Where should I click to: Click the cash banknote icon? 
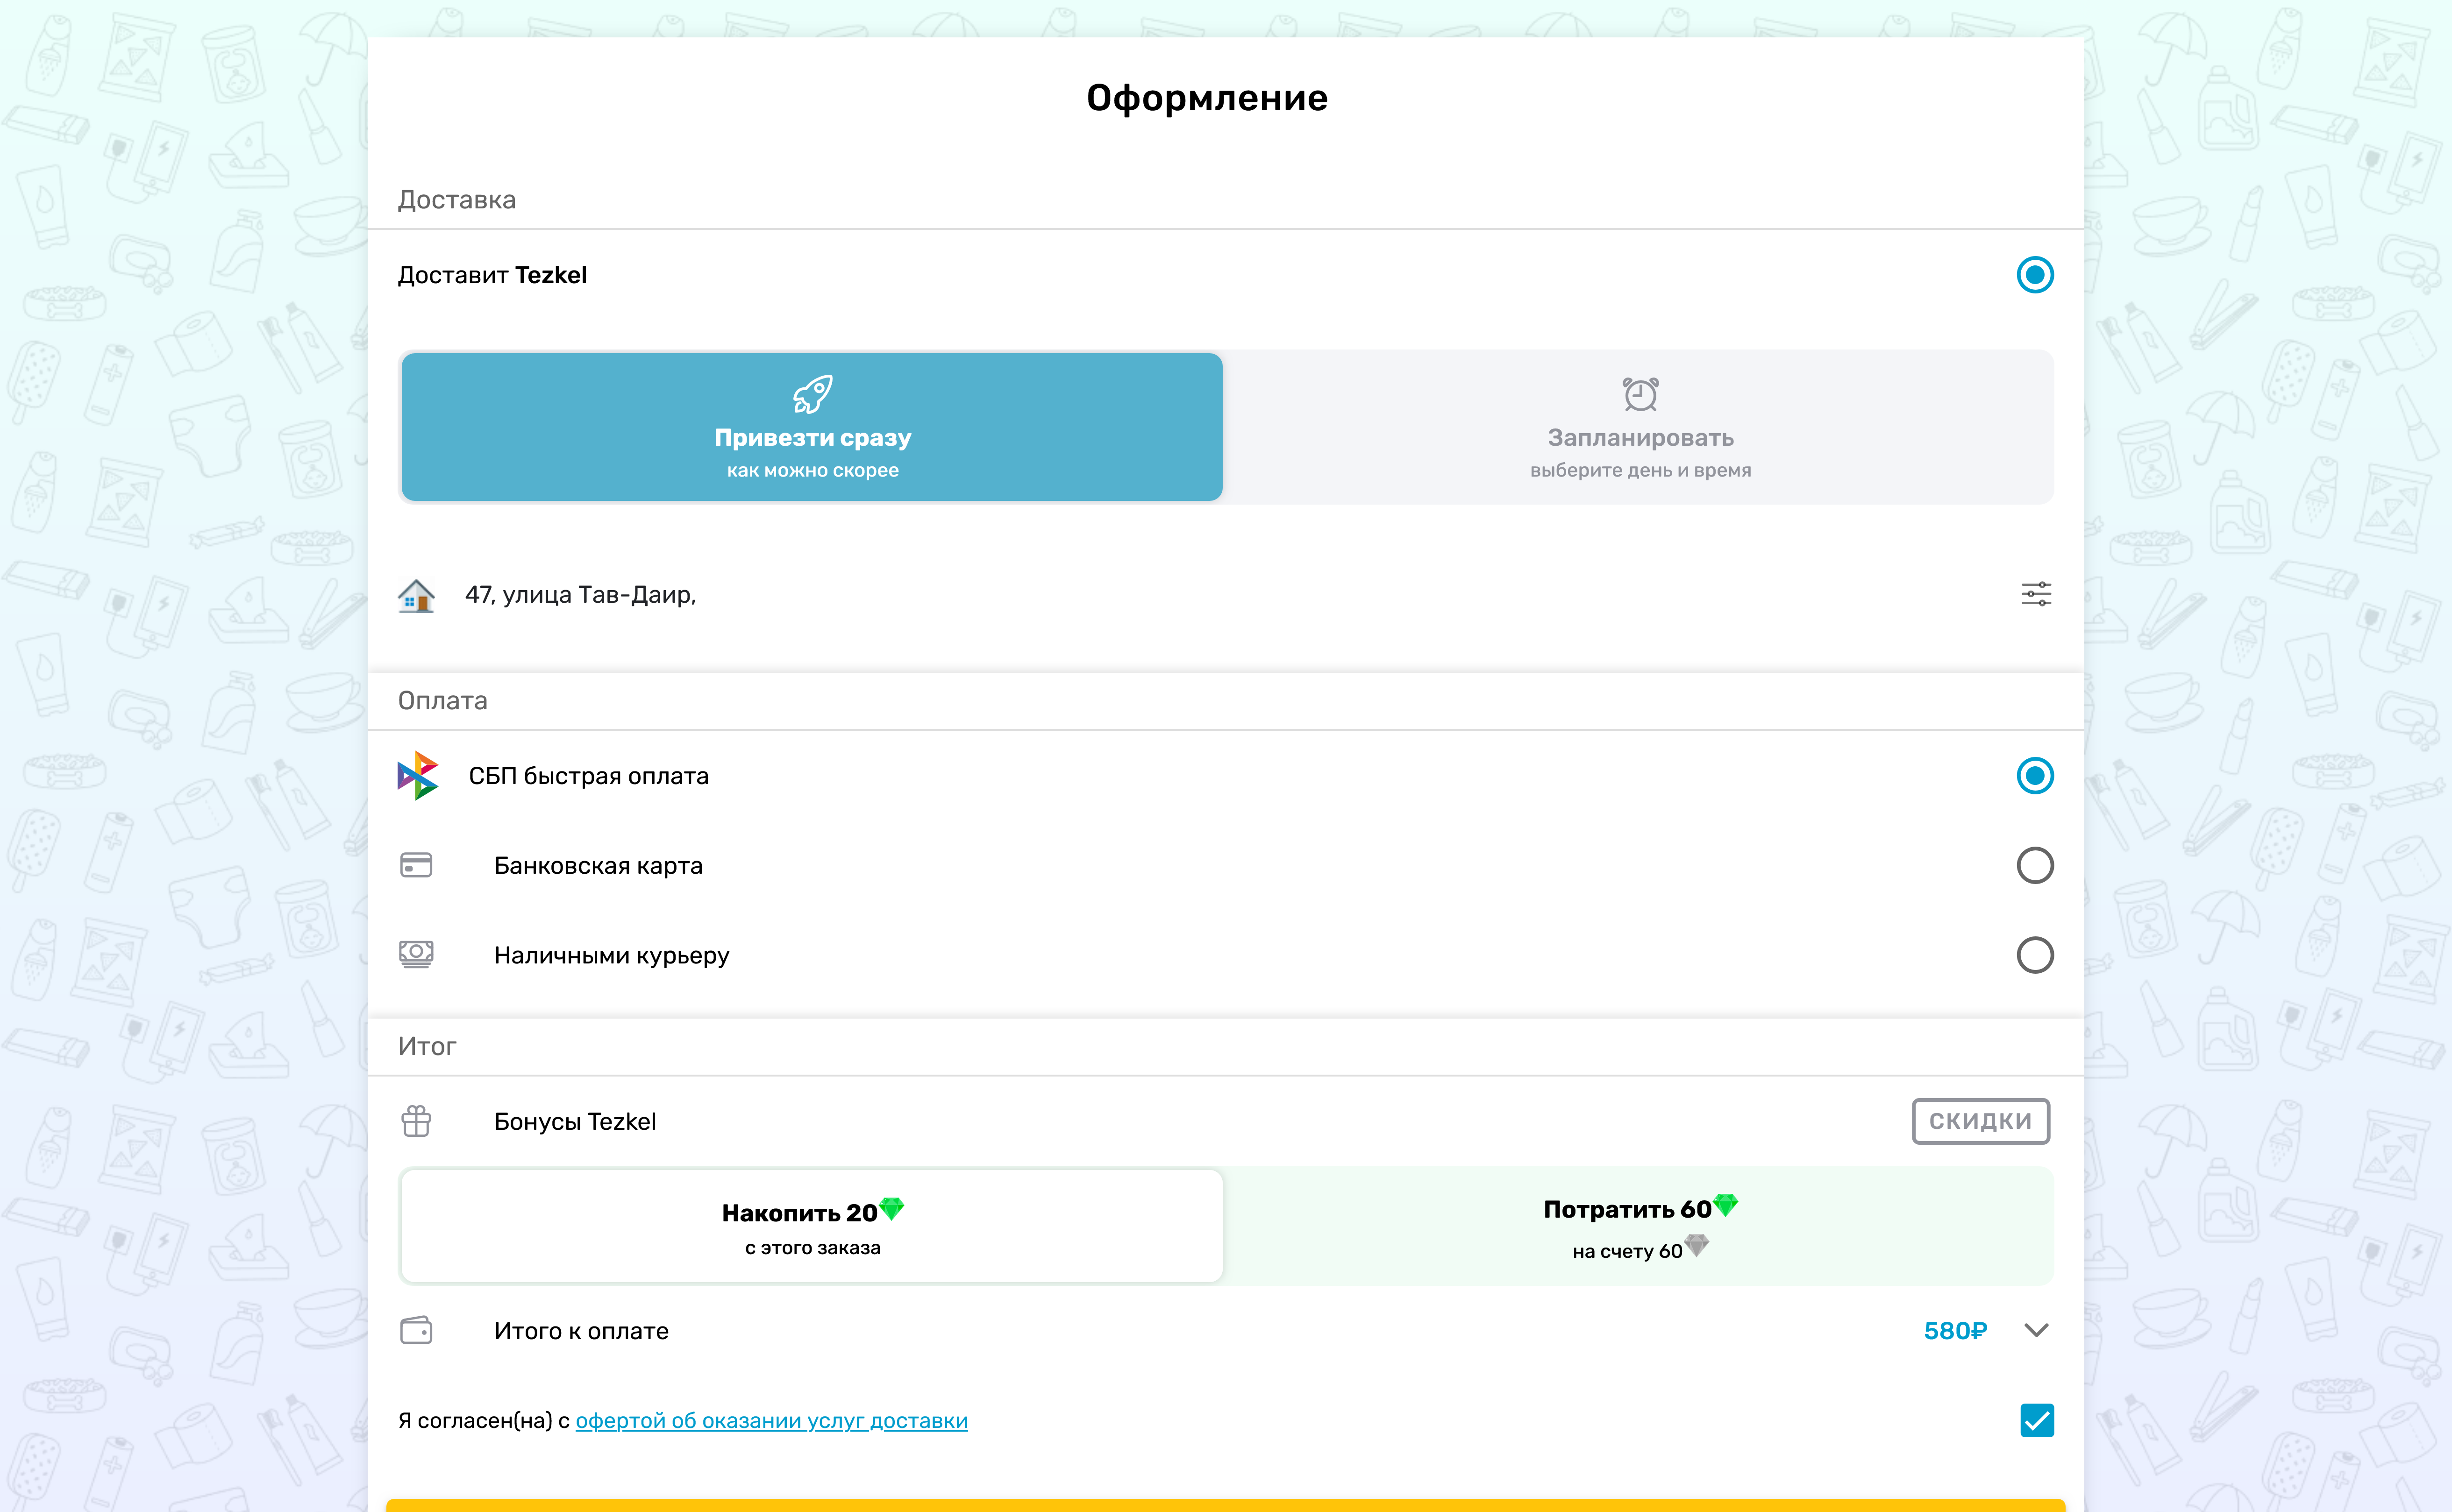(416, 954)
